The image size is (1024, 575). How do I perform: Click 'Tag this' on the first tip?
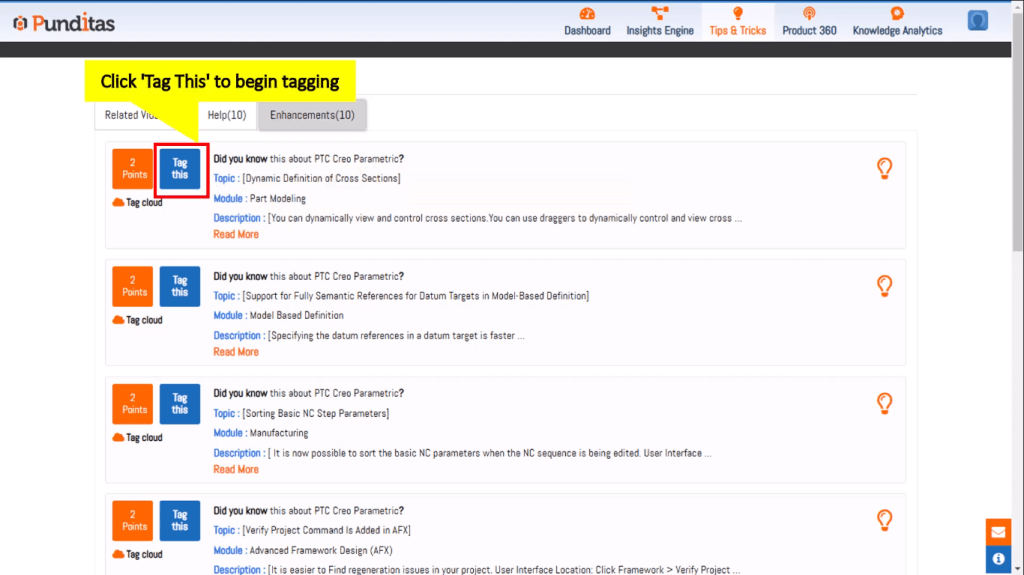180,169
